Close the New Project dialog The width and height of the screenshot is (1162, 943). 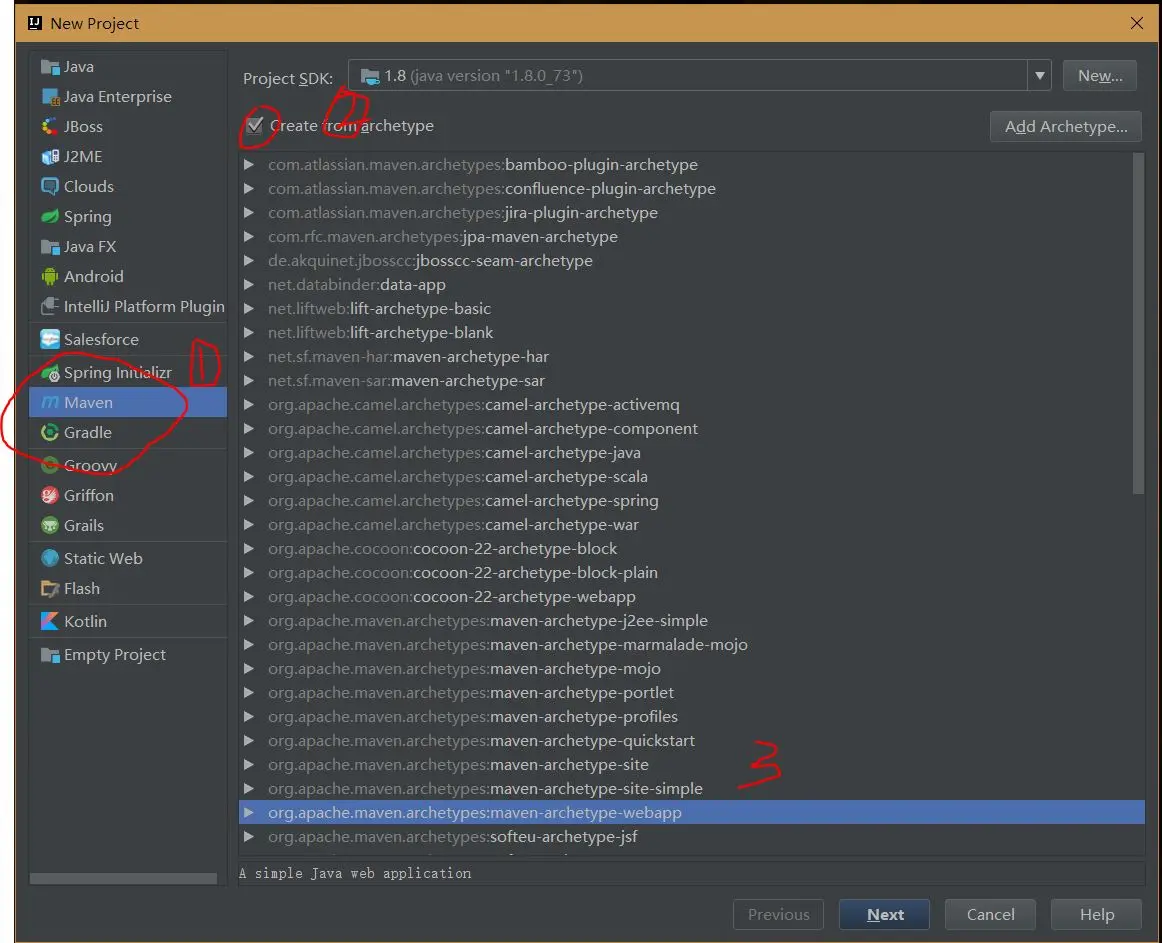click(1136, 23)
